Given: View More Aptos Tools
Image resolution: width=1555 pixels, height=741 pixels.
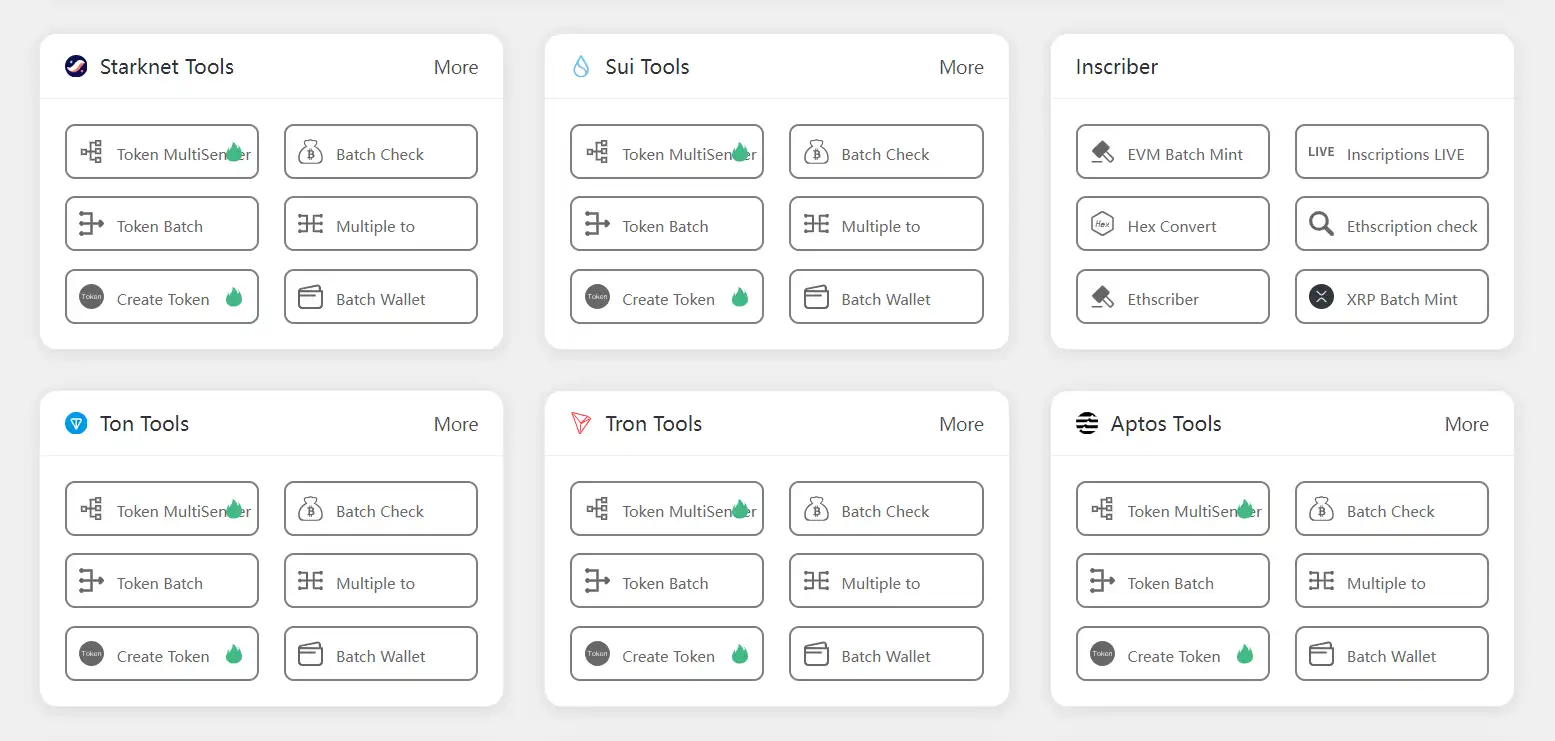Looking at the screenshot, I should point(1466,424).
